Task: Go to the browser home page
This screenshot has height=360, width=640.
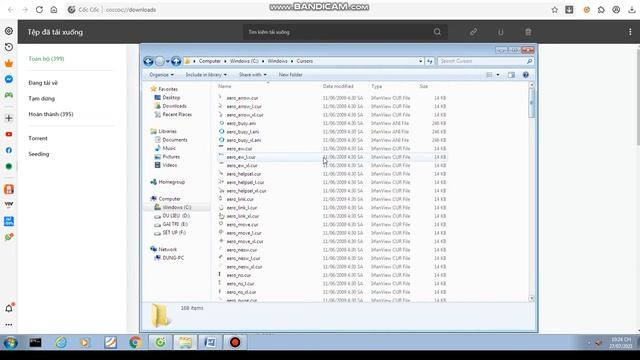Action: point(54,9)
